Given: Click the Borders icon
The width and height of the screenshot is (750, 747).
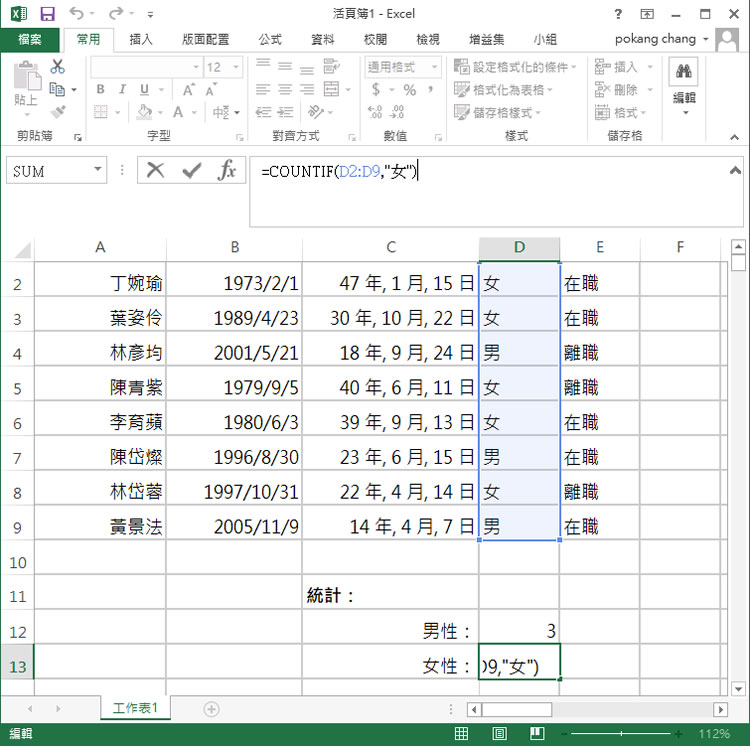Looking at the screenshot, I should tap(100, 112).
